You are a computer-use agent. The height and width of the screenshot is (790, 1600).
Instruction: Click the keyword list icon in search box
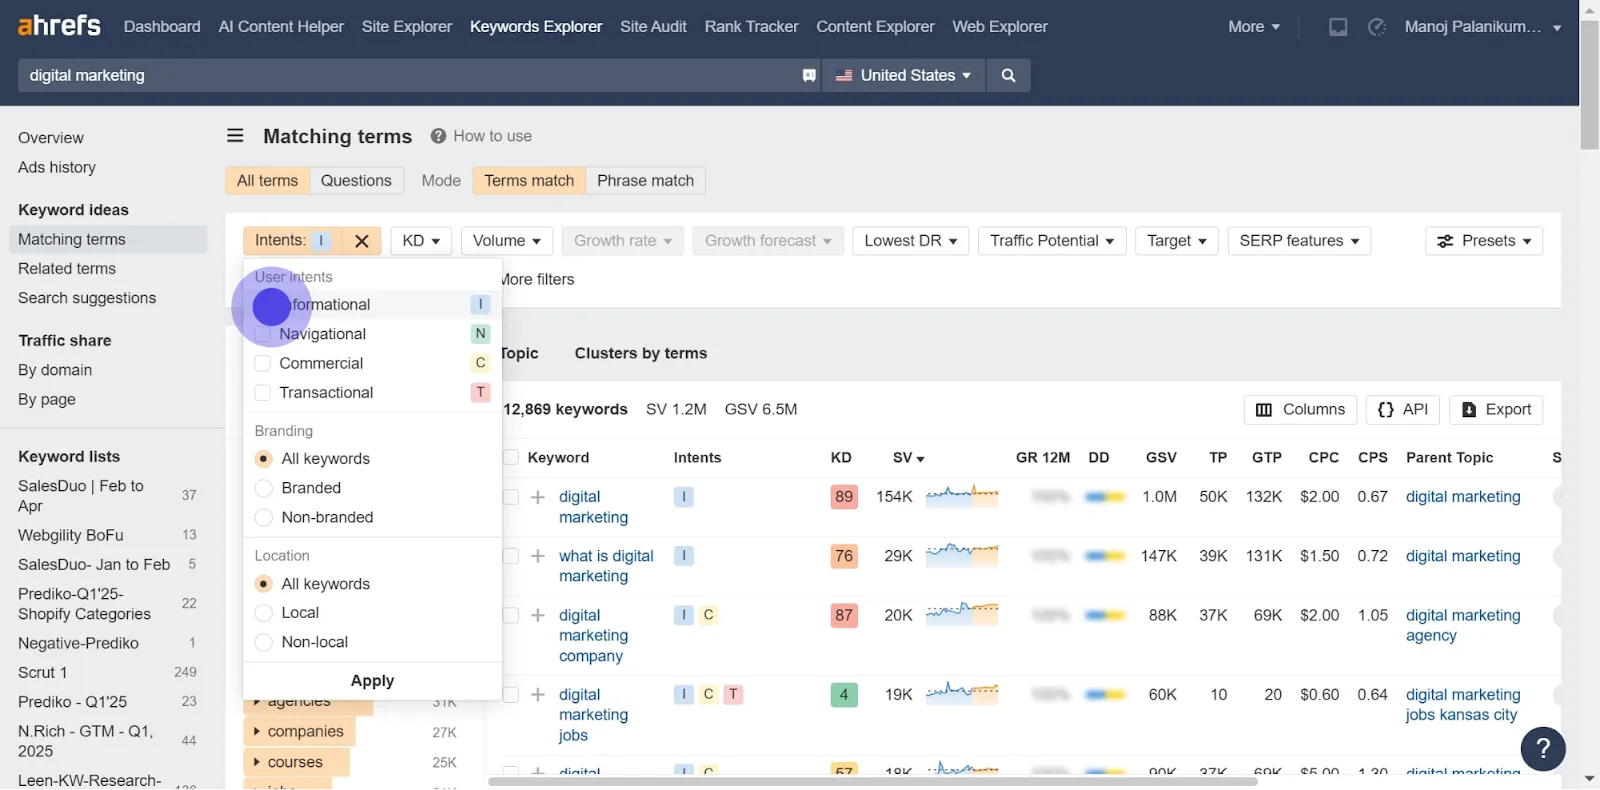[809, 75]
